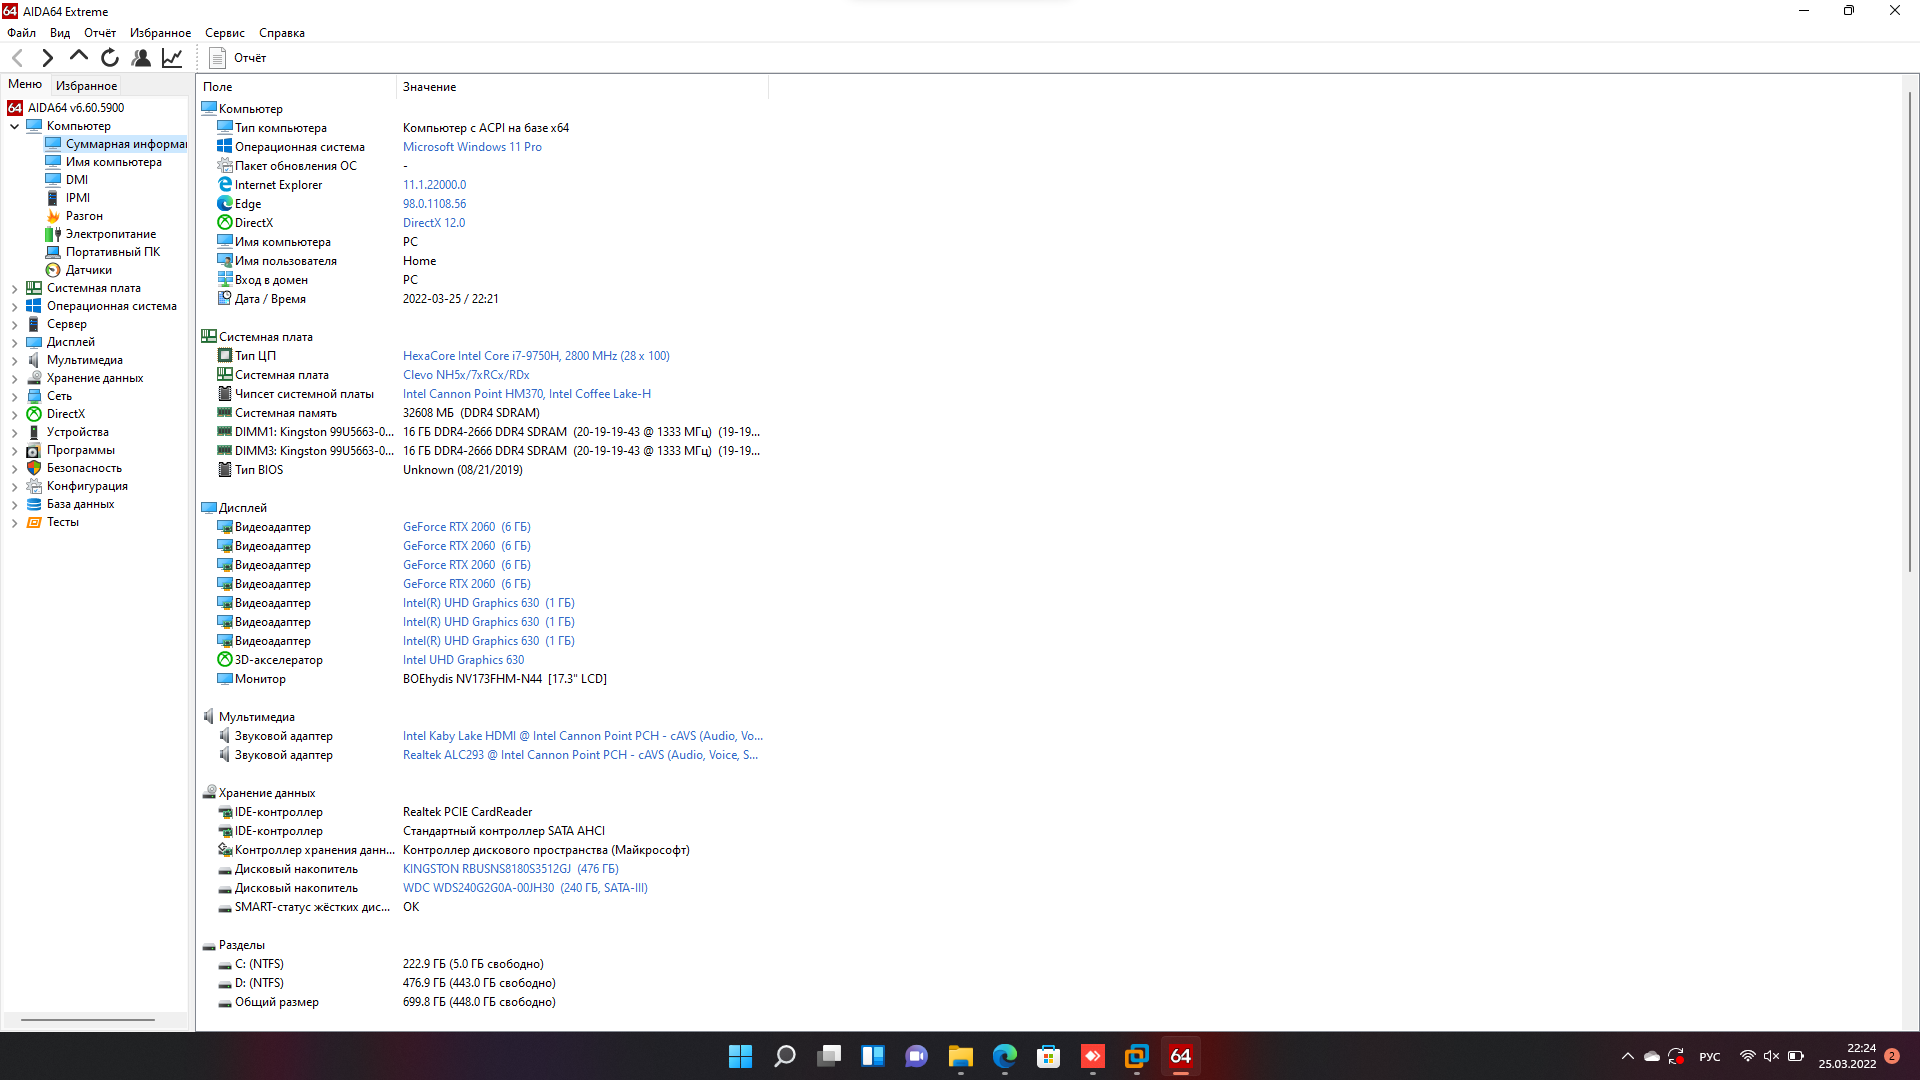This screenshot has width=1920, height=1080.
Task: Click the AIDA64 taskbar icon
Action: click(1180, 1056)
